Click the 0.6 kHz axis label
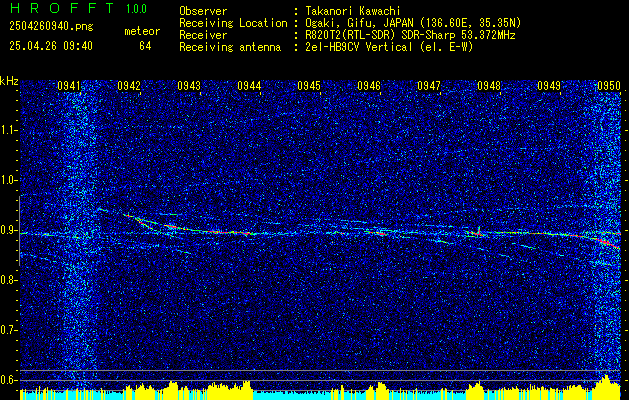 tap(9, 380)
